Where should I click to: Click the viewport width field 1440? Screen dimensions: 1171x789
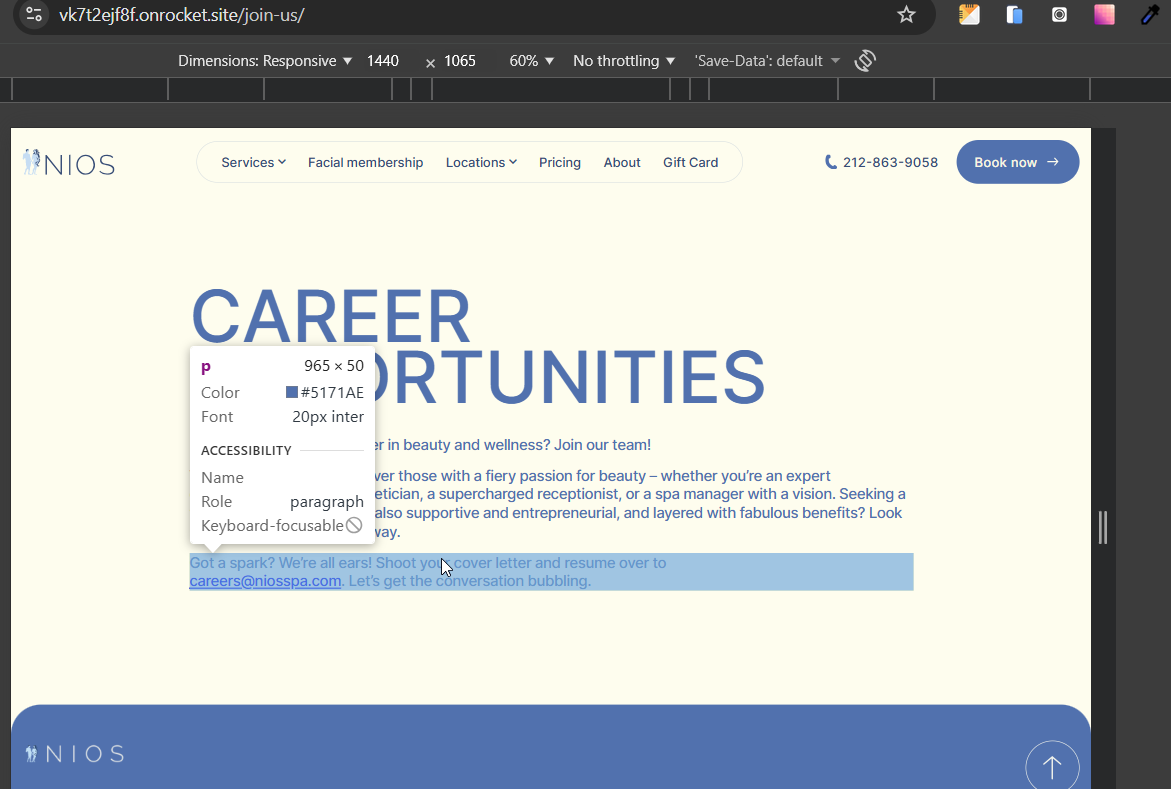383,61
